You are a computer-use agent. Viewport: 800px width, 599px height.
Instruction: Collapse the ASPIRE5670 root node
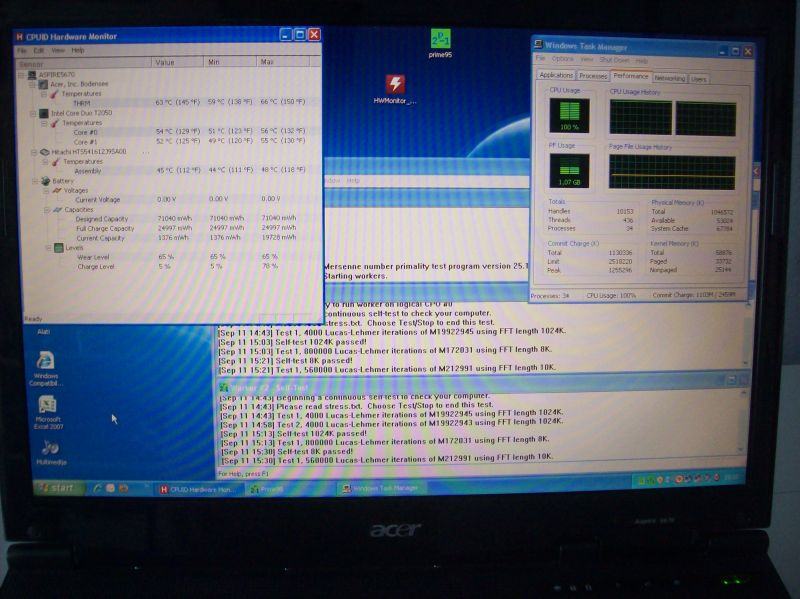coord(21,75)
